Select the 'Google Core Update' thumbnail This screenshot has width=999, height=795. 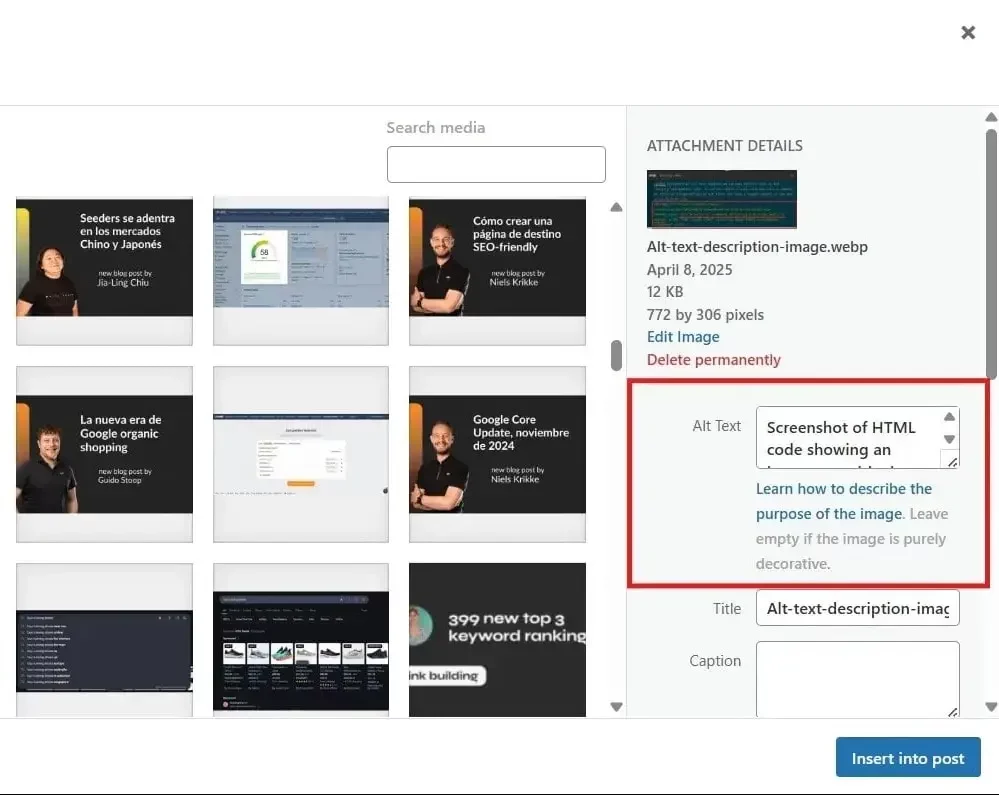[497, 454]
